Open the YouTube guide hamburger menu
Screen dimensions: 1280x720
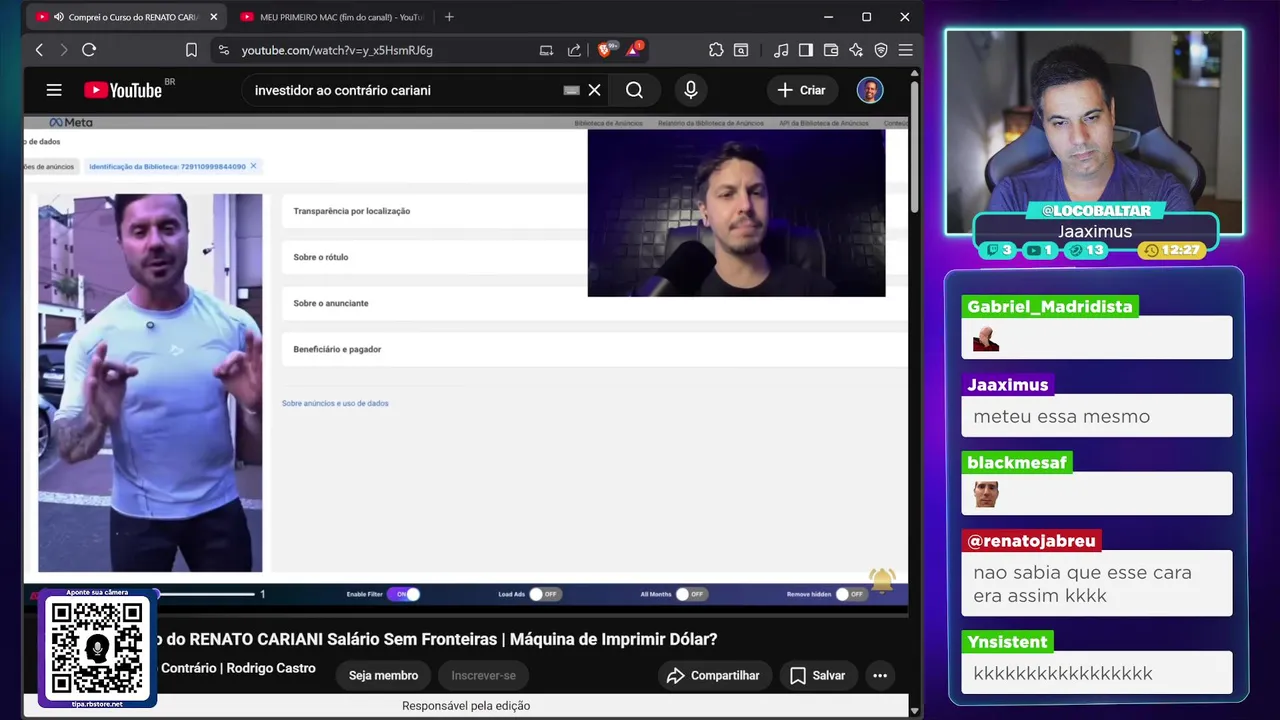(54, 90)
